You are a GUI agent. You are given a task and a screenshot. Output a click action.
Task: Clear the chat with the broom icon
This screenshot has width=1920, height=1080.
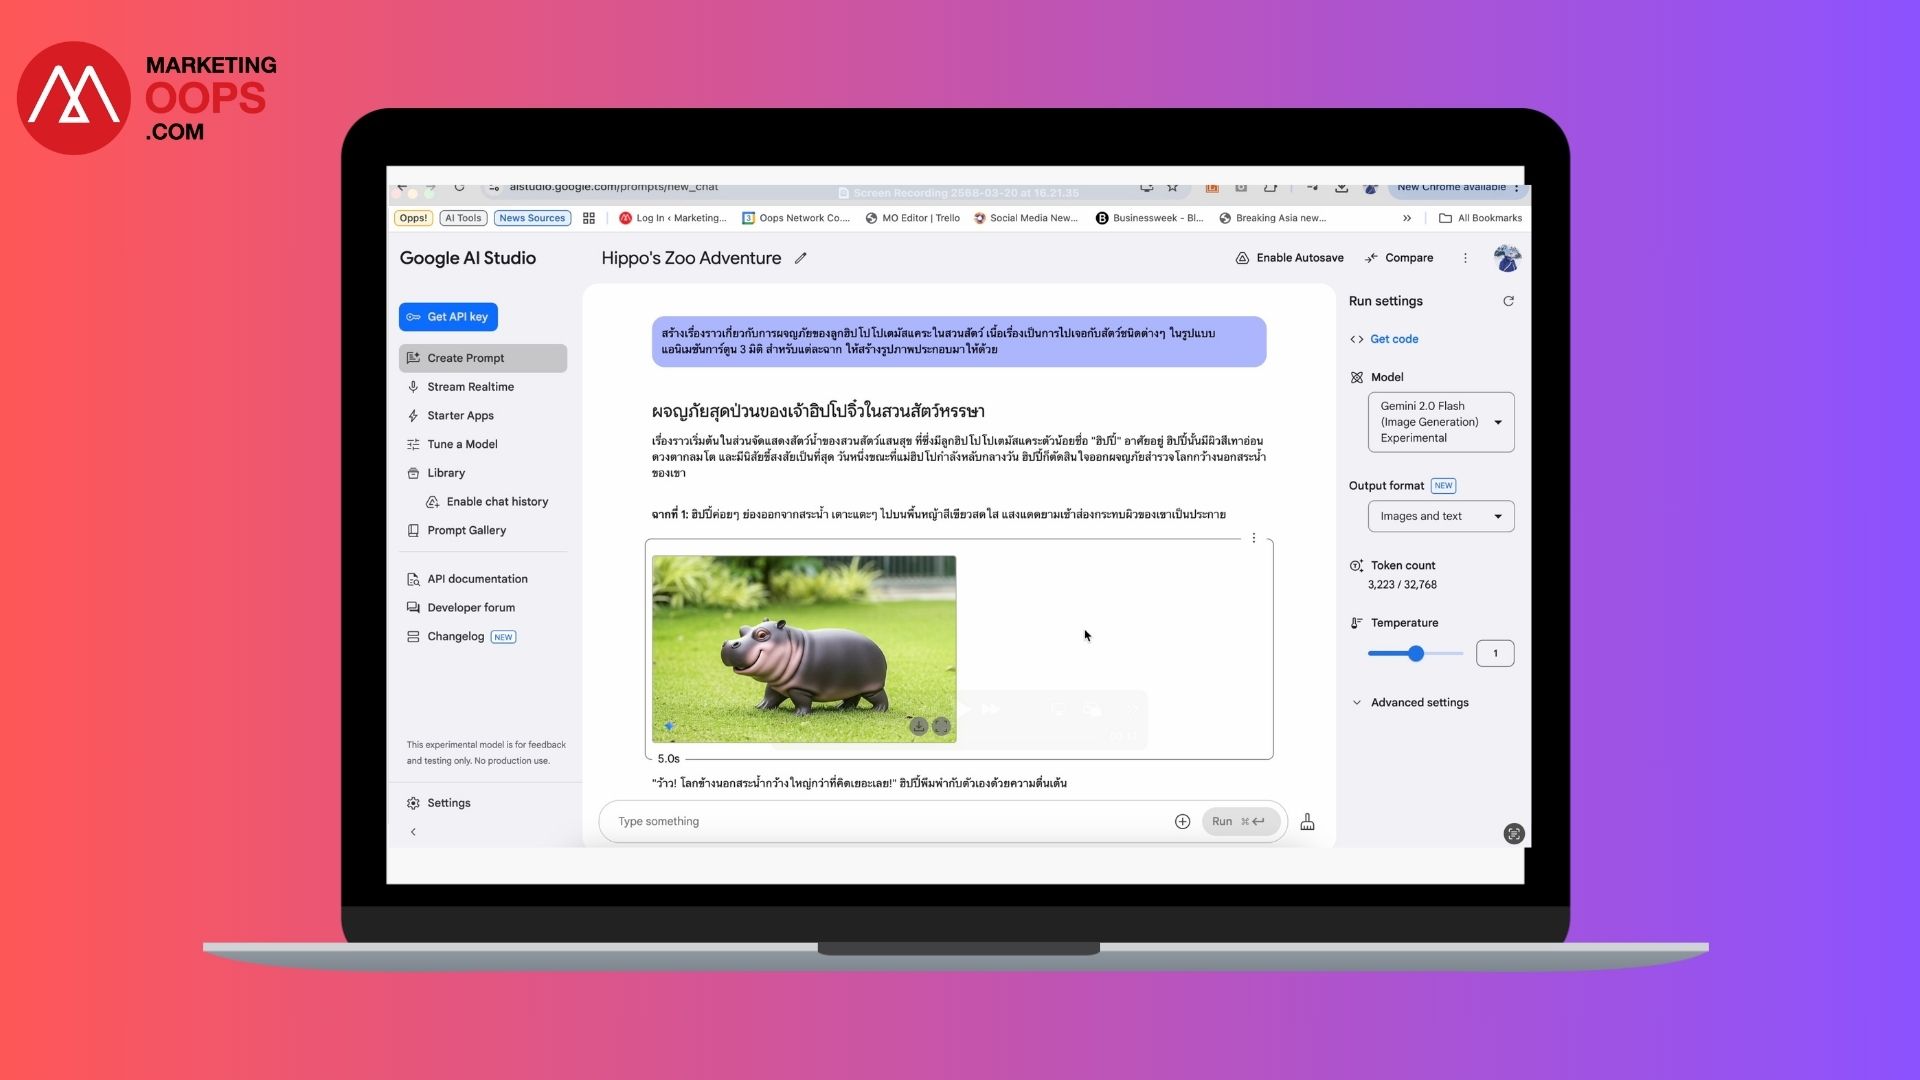click(x=1307, y=822)
